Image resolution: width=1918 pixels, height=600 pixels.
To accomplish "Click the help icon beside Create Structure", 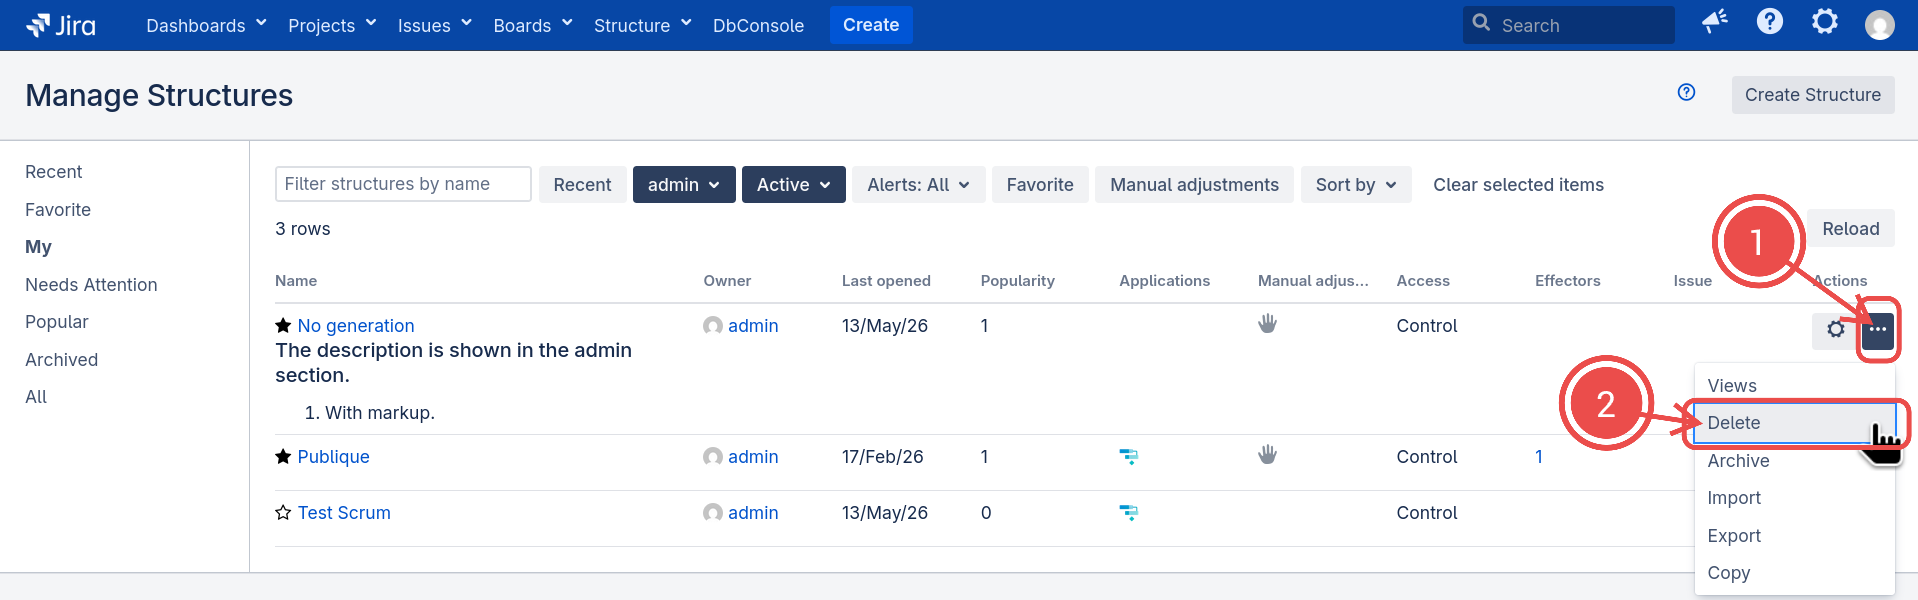I will click(1687, 93).
